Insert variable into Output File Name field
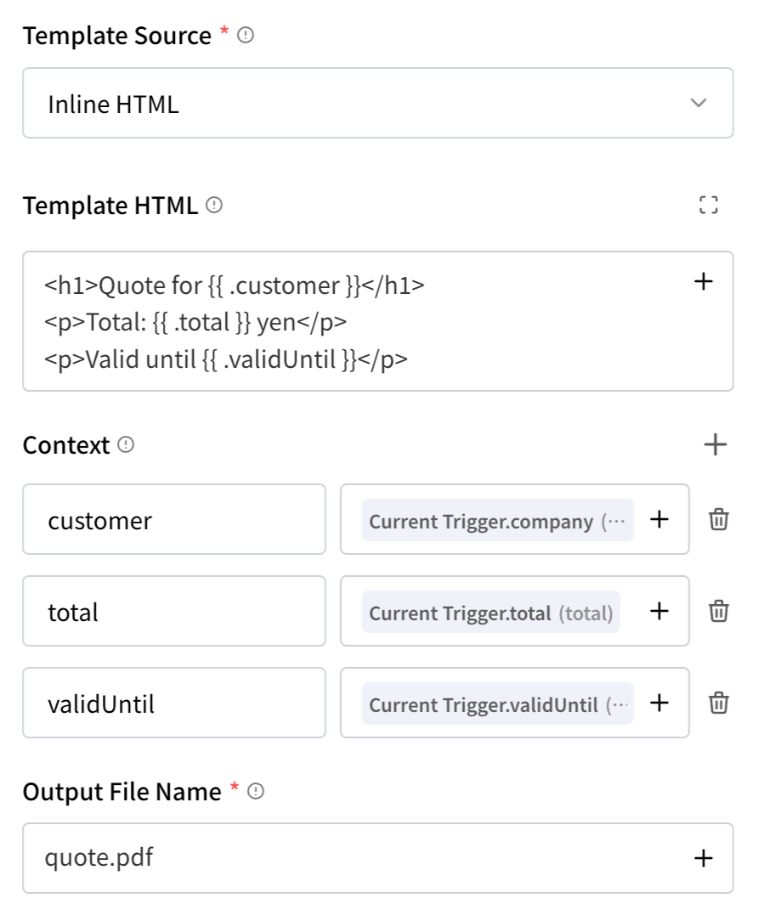 pos(703,858)
